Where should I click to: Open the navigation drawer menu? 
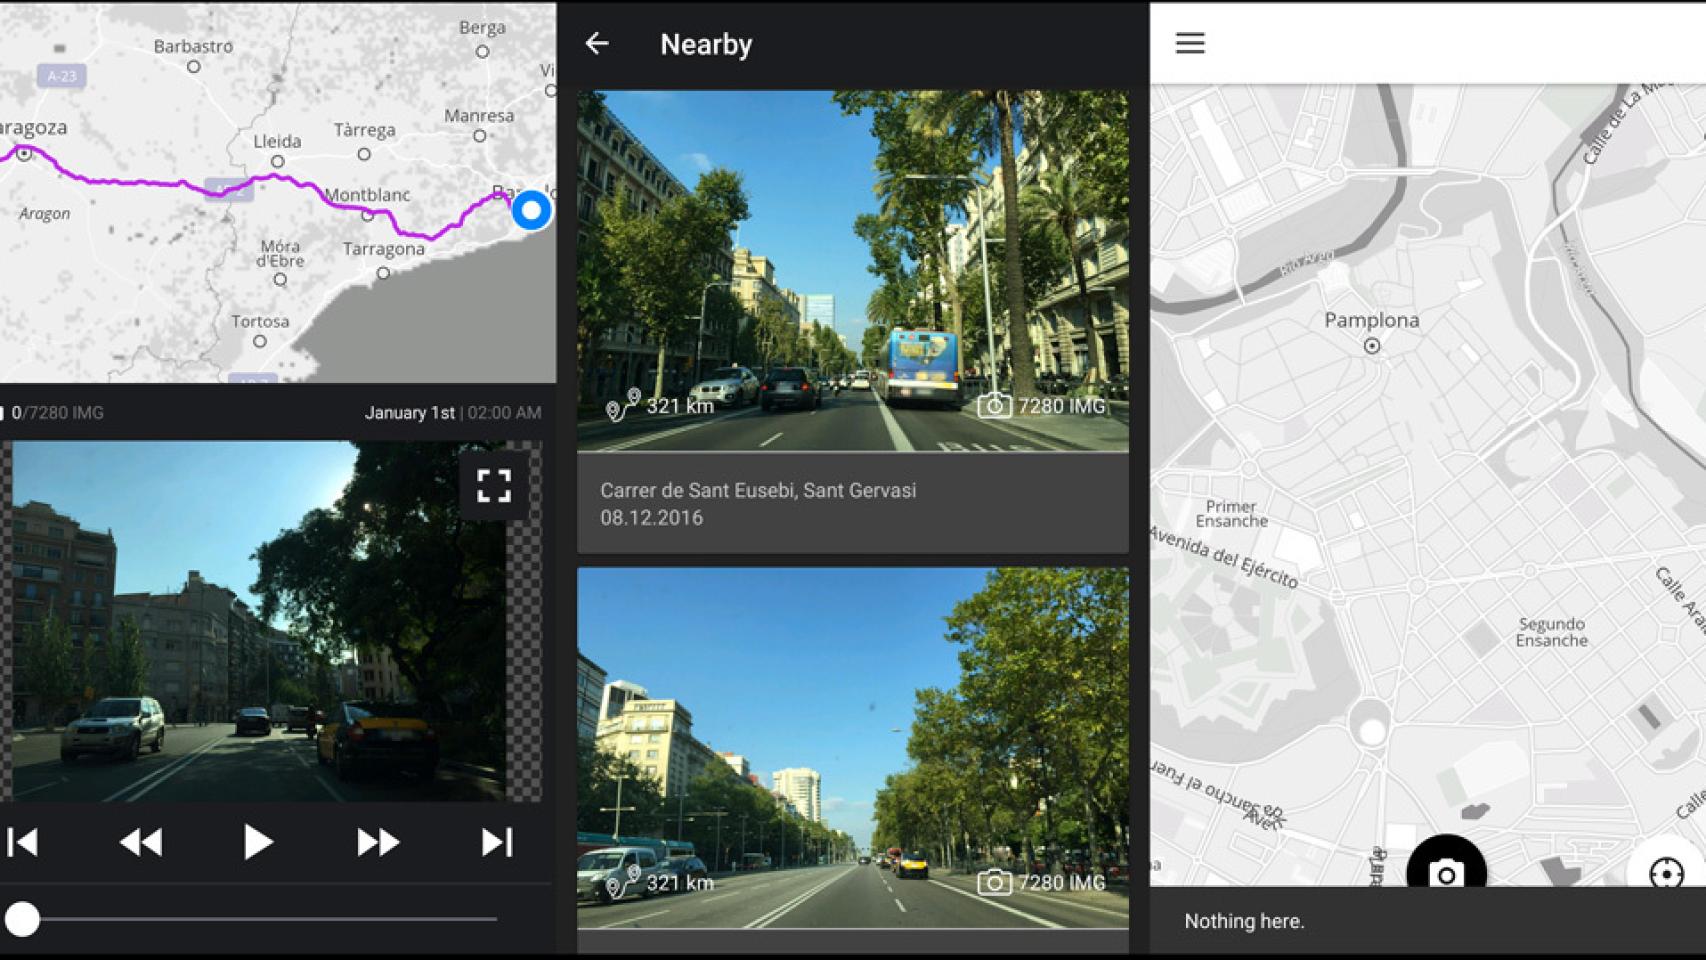pyautogui.click(x=1189, y=43)
